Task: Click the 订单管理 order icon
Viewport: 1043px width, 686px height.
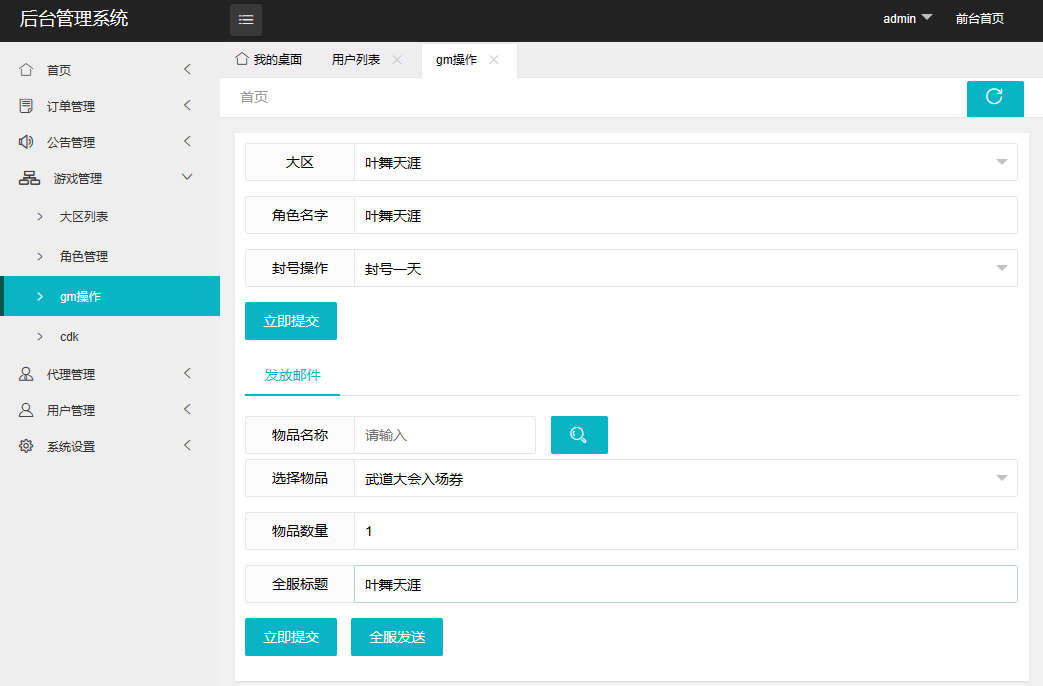Action: pyautogui.click(x=26, y=106)
